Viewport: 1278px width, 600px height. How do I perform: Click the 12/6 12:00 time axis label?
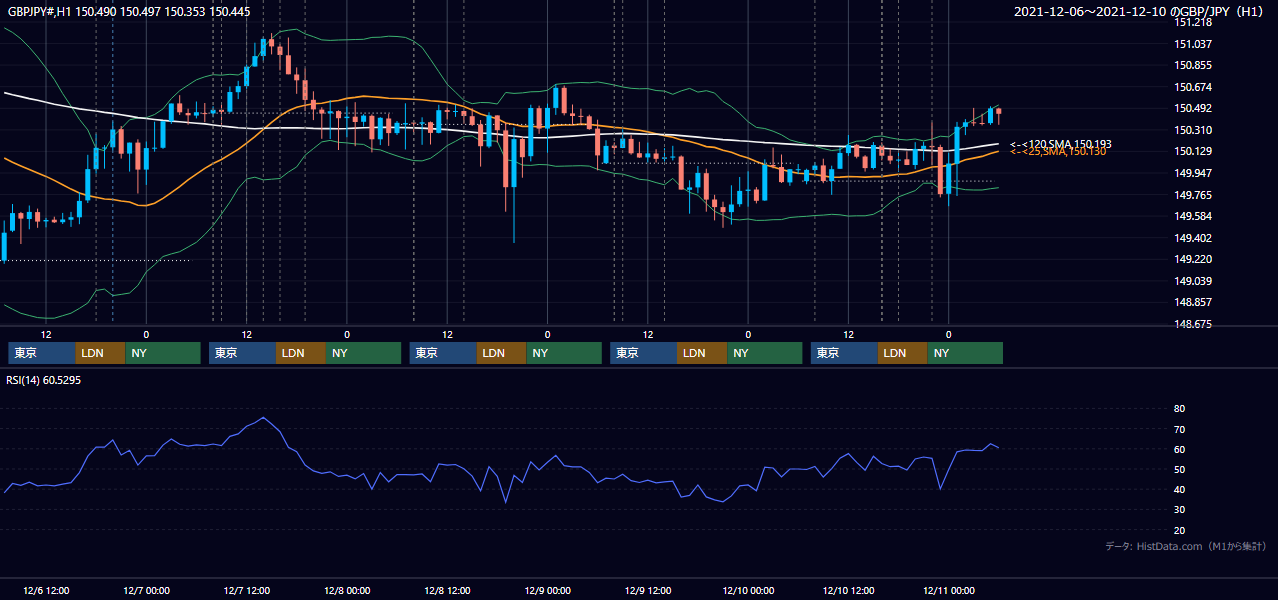point(46,590)
